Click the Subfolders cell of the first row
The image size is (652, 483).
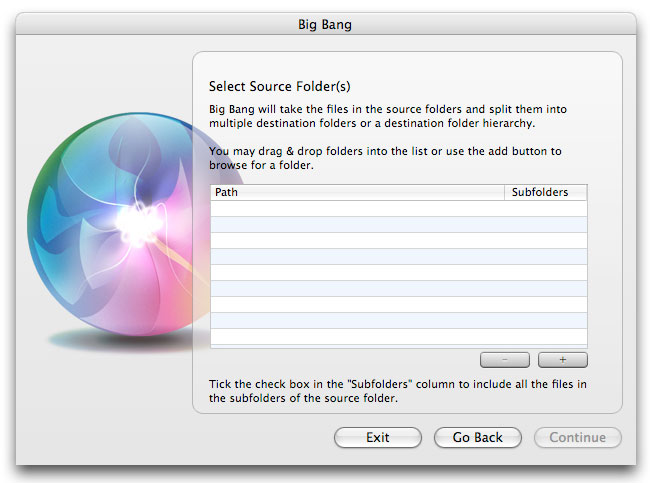click(x=546, y=209)
